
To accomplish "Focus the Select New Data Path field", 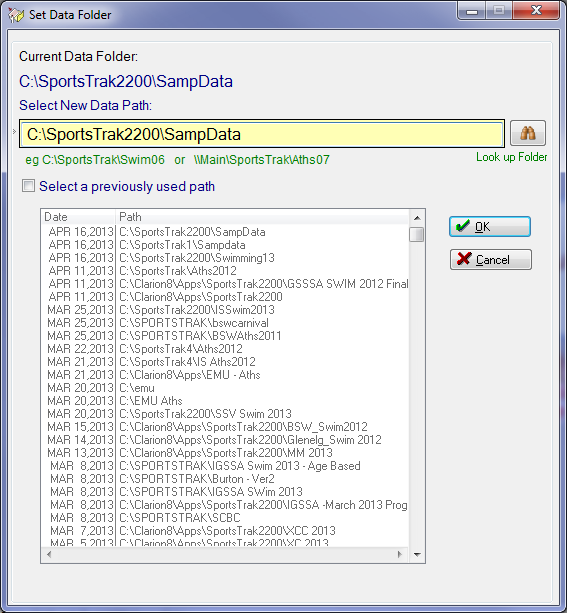I will click(262, 134).
